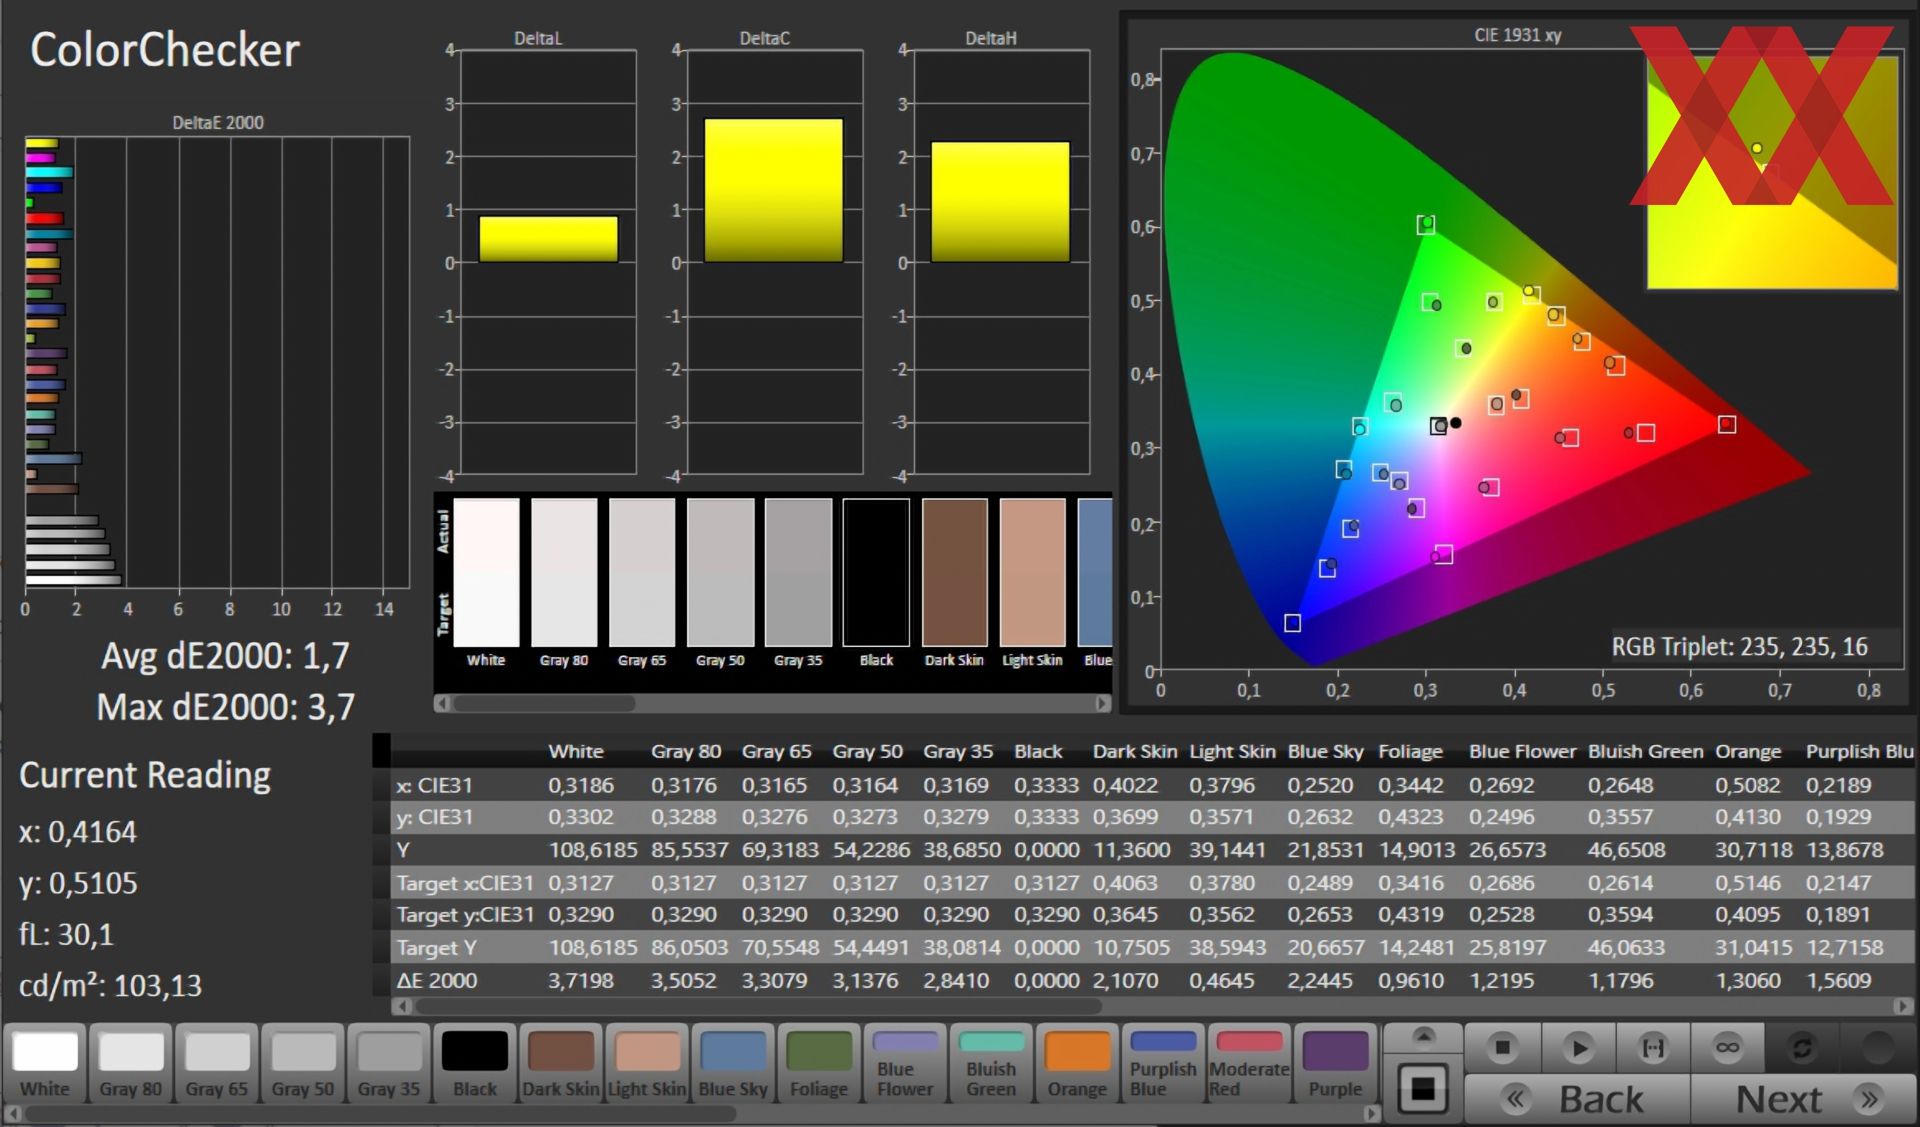Click the Dark Skin comparison swatch
Image resolution: width=1920 pixels, height=1127 pixels.
(x=954, y=572)
